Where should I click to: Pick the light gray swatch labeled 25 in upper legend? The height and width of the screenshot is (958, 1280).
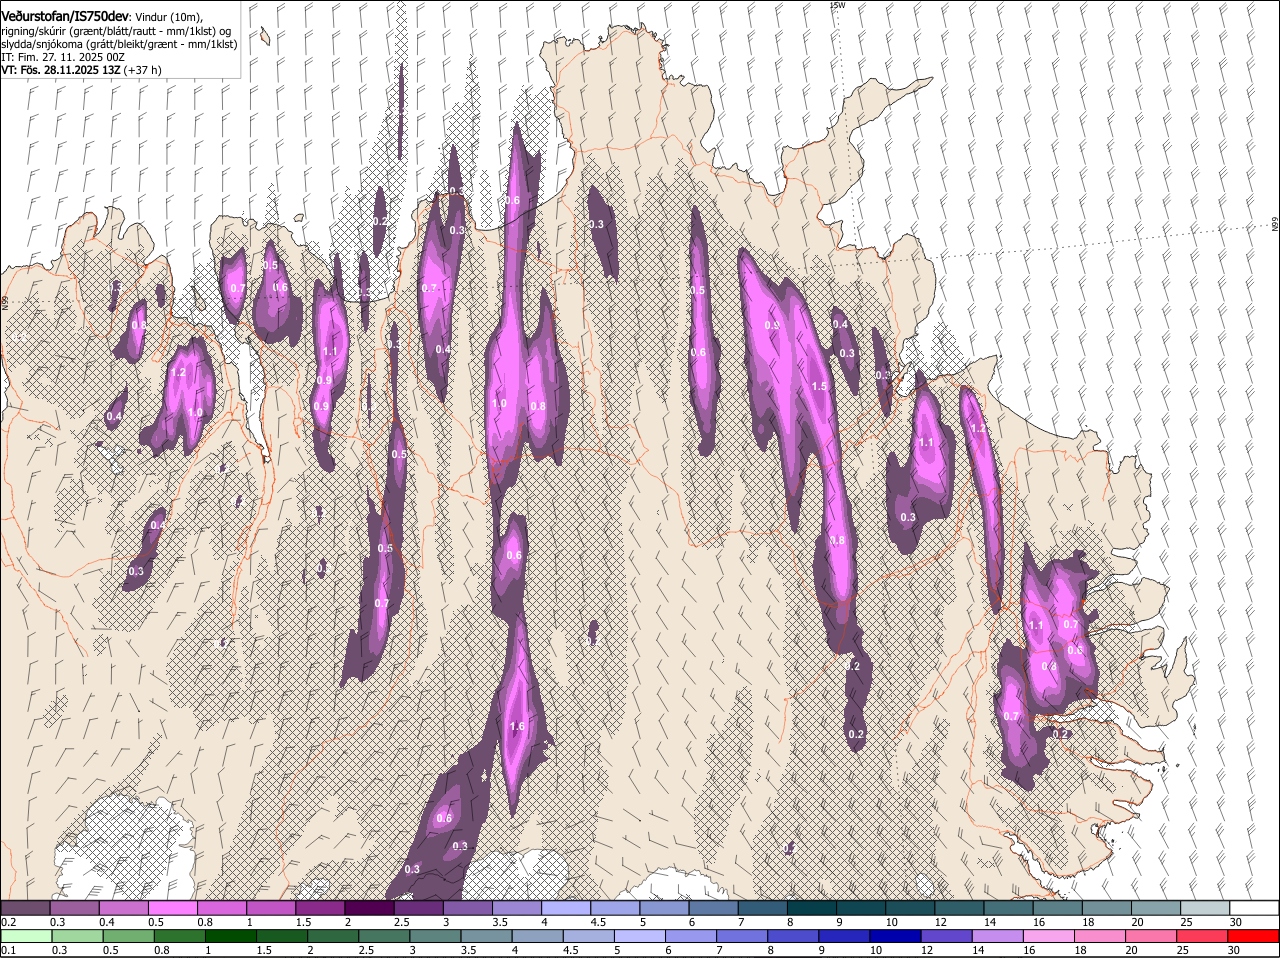tap(1205, 908)
